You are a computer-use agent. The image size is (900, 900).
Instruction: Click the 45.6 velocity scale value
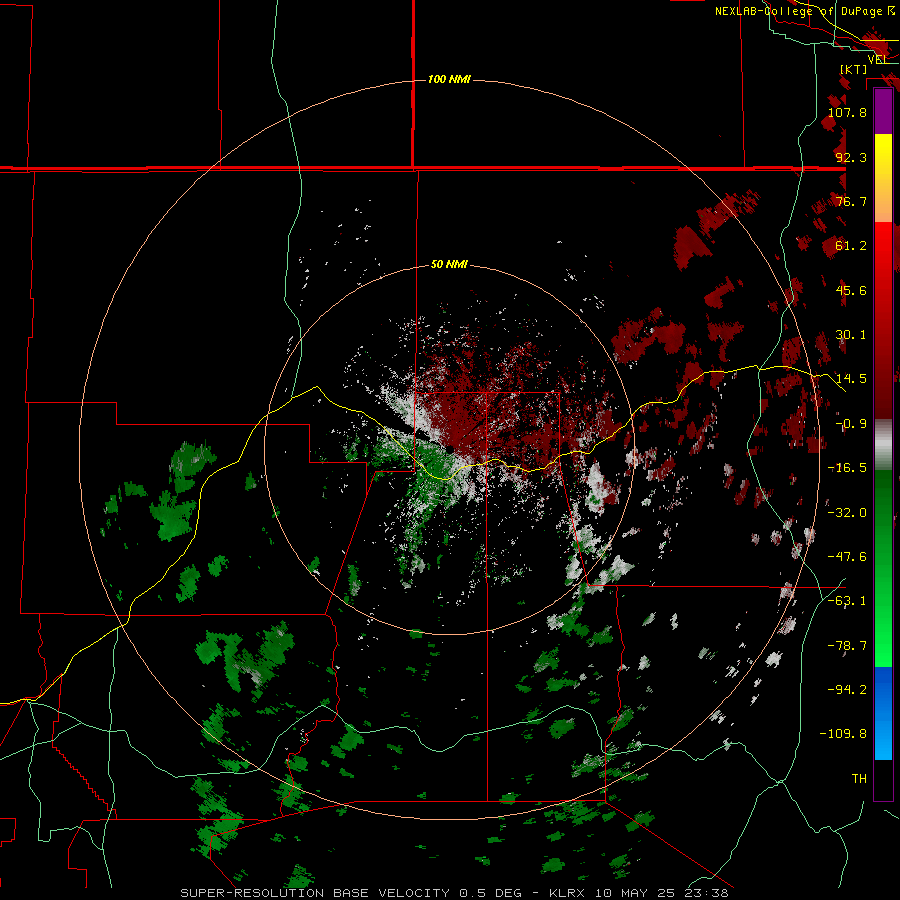pyautogui.click(x=851, y=290)
